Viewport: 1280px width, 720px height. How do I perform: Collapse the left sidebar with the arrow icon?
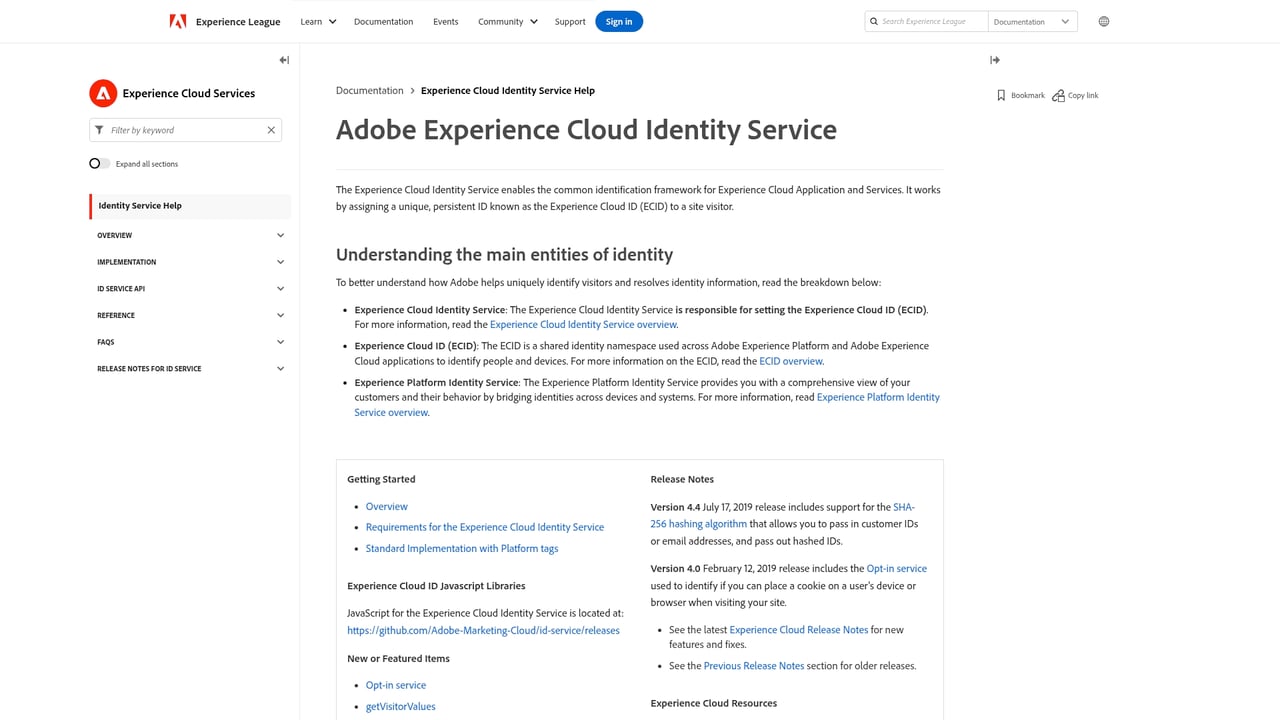(283, 59)
